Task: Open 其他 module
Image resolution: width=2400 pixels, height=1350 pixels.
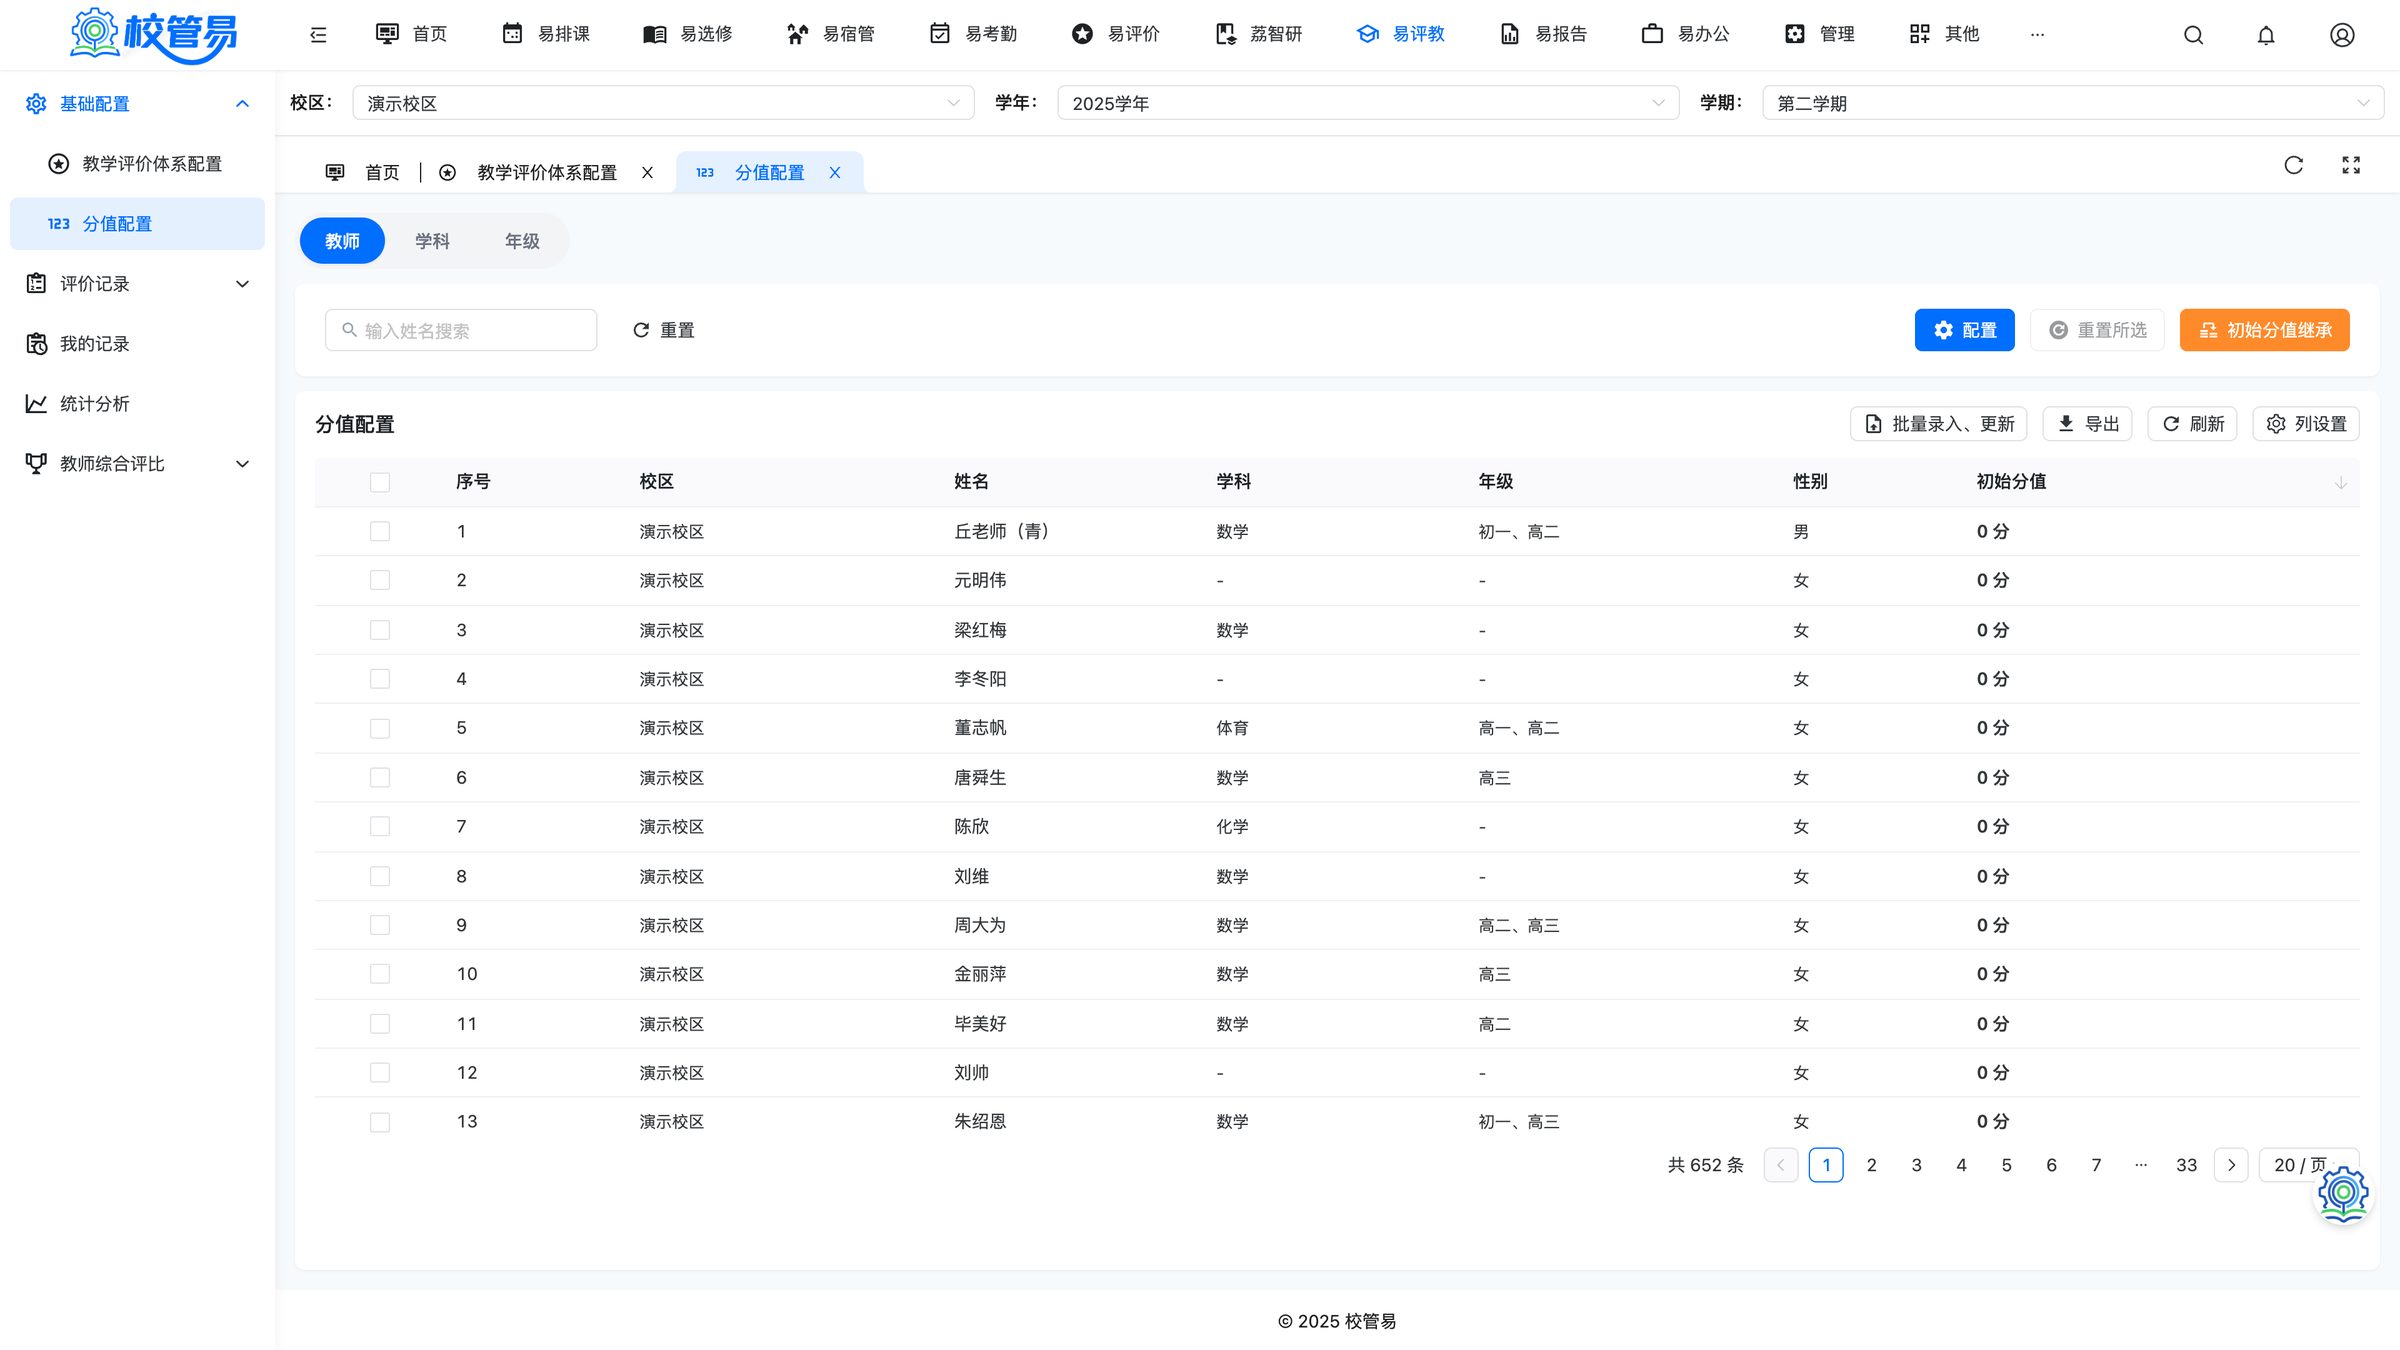Action: (1944, 34)
